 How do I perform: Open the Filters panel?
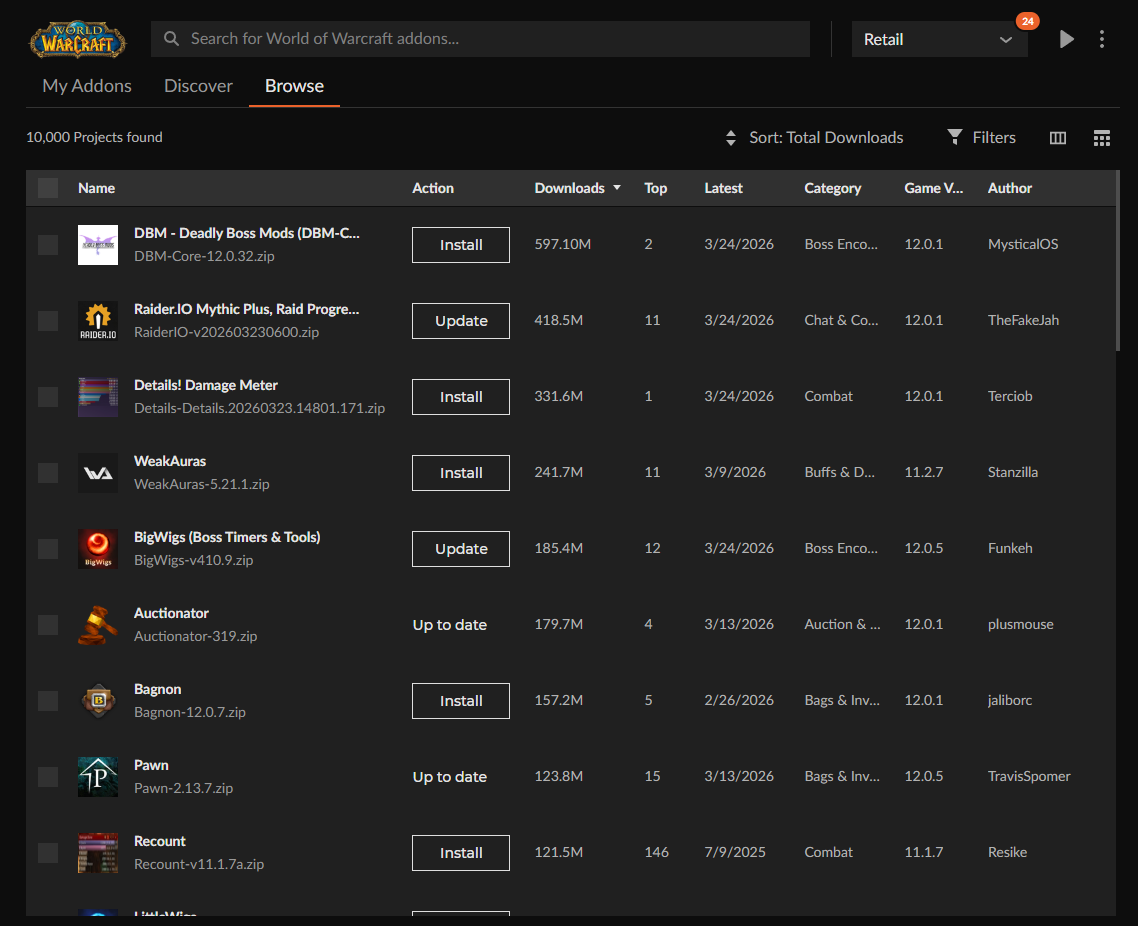(982, 138)
